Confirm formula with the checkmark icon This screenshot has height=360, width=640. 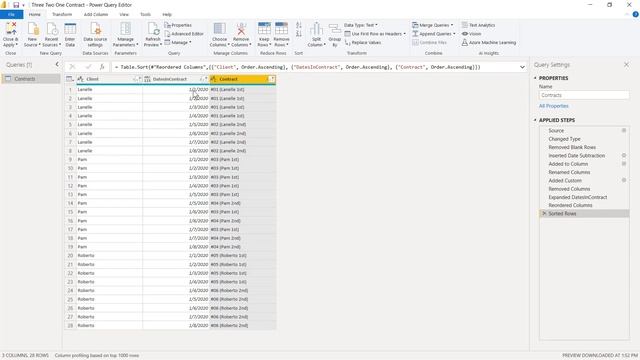coord(88,67)
